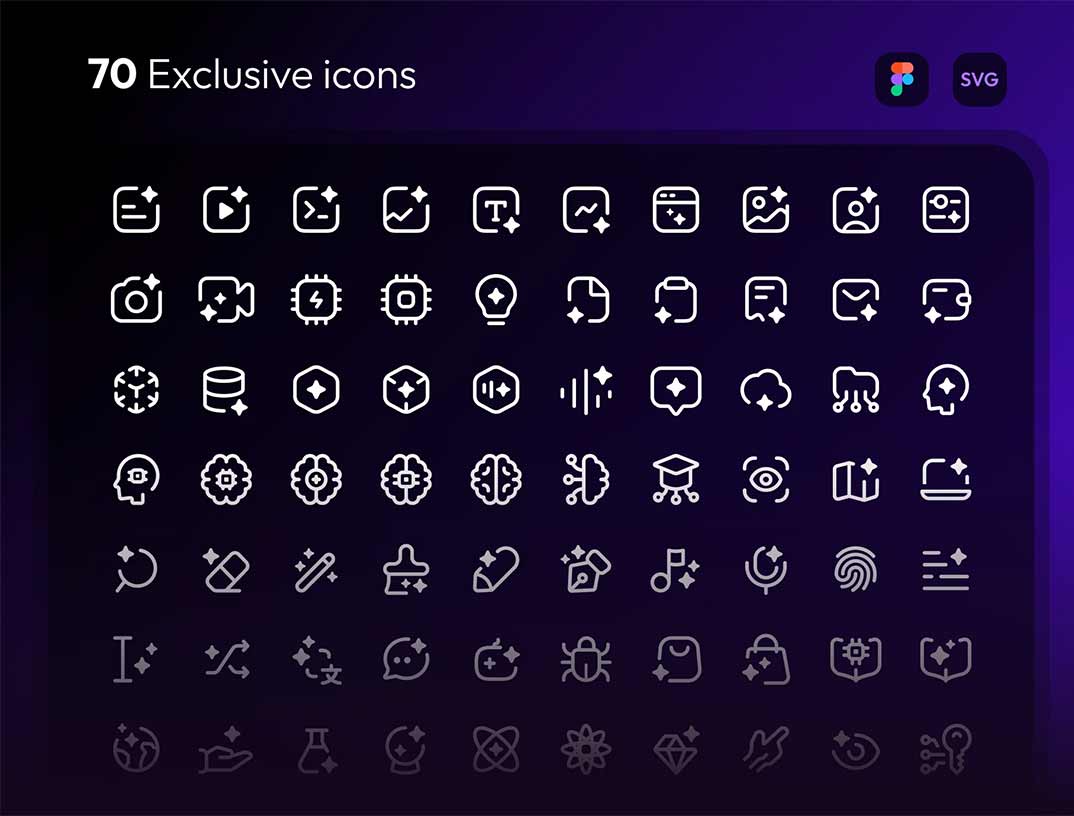This screenshot has height=816, width=1074.
Task: Select the eraser sparkle icon
Action: point(226,569)
